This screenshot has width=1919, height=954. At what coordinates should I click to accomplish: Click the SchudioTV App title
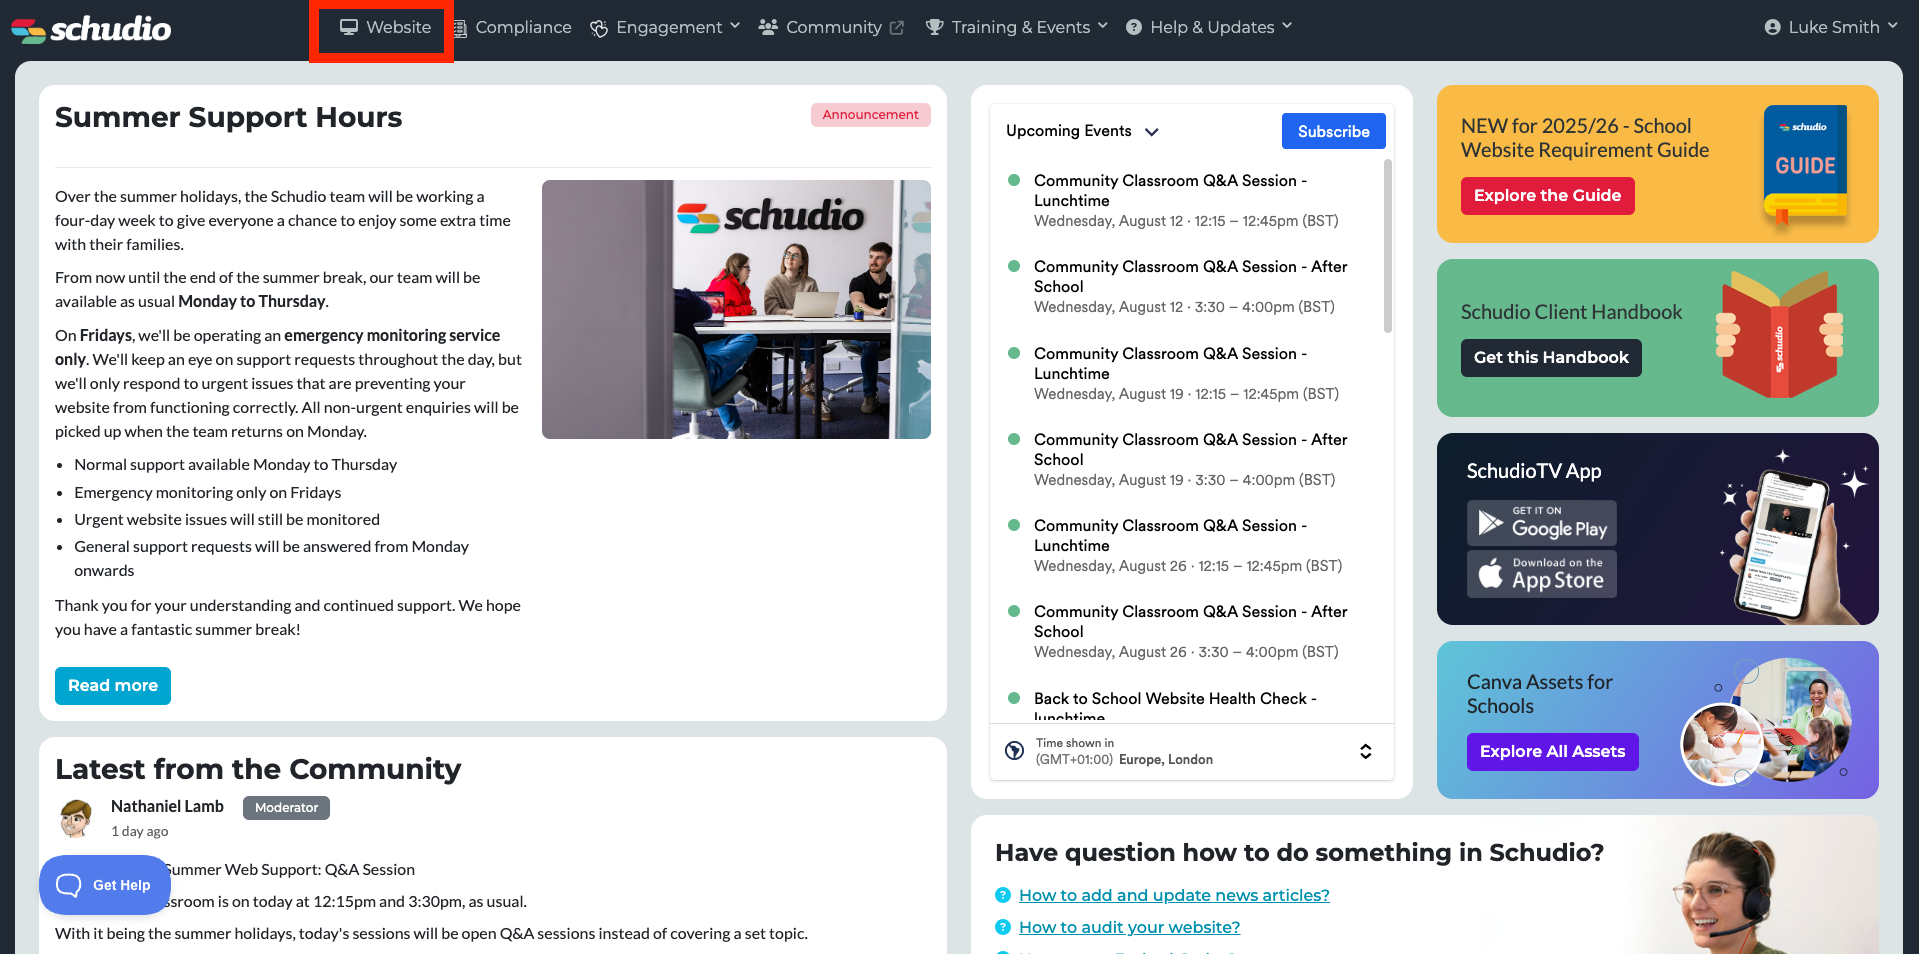pyautogui.click(x=1534, y=471)
